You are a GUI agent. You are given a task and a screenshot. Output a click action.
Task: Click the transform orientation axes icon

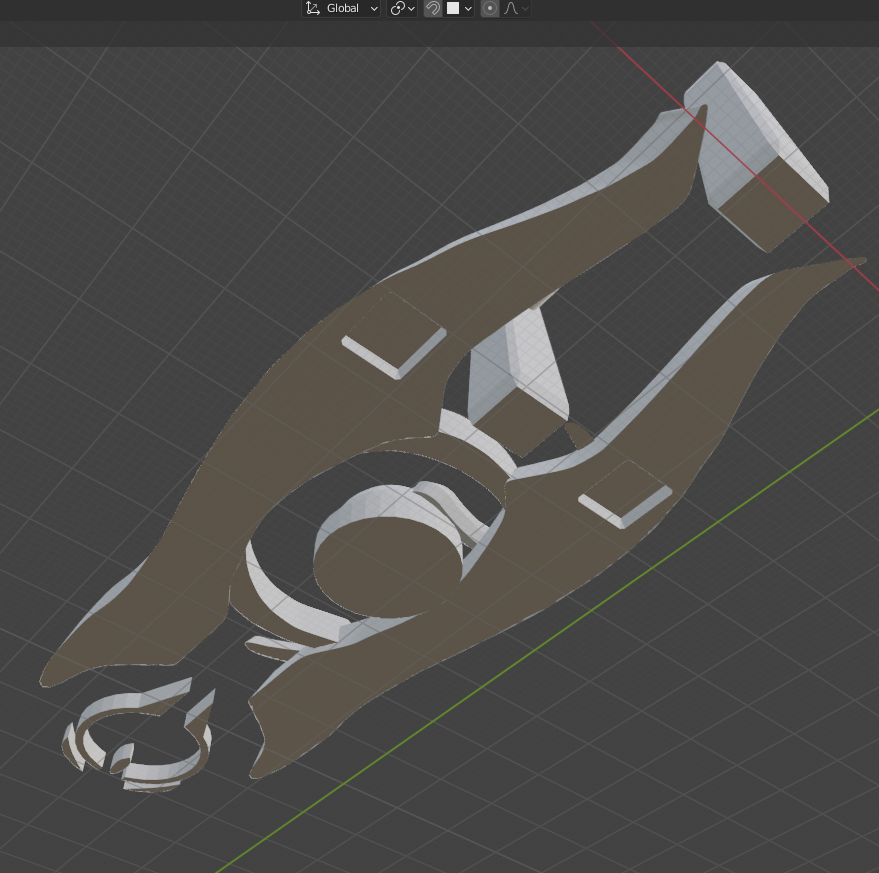tap(312, 8)
